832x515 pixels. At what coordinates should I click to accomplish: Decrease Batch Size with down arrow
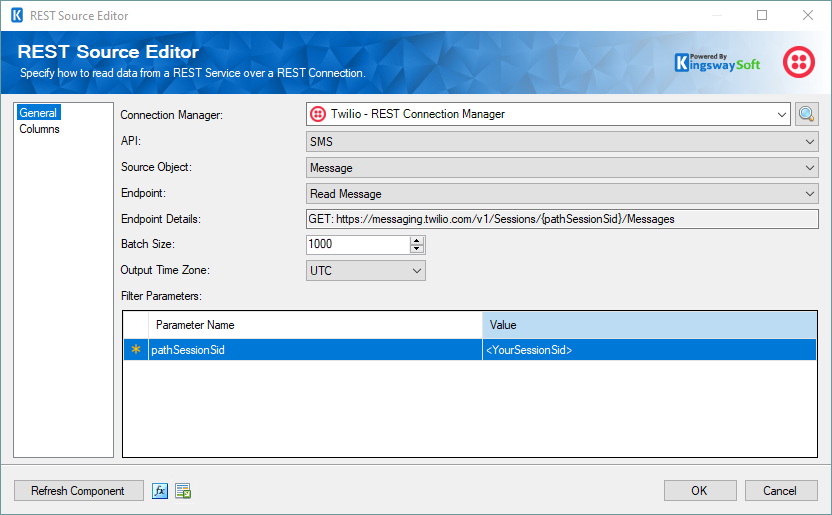[x=417, y=249]
